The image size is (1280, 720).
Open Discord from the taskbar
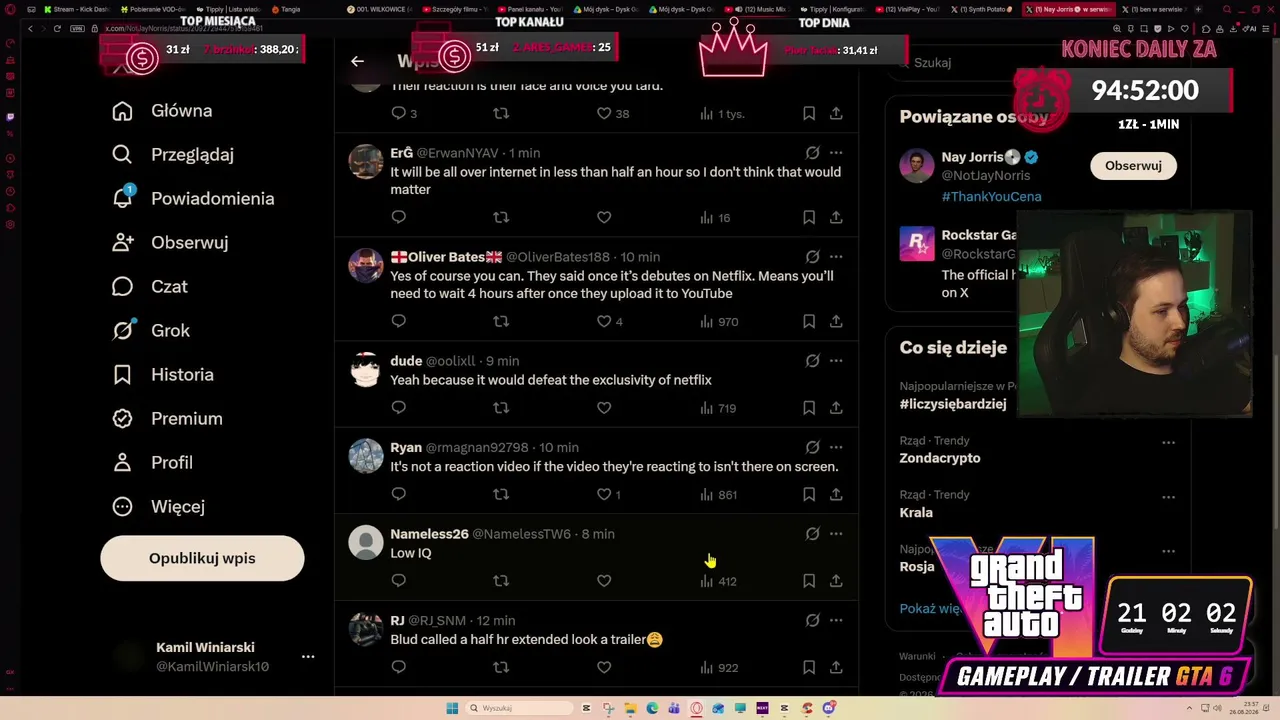tap(829, 708)
